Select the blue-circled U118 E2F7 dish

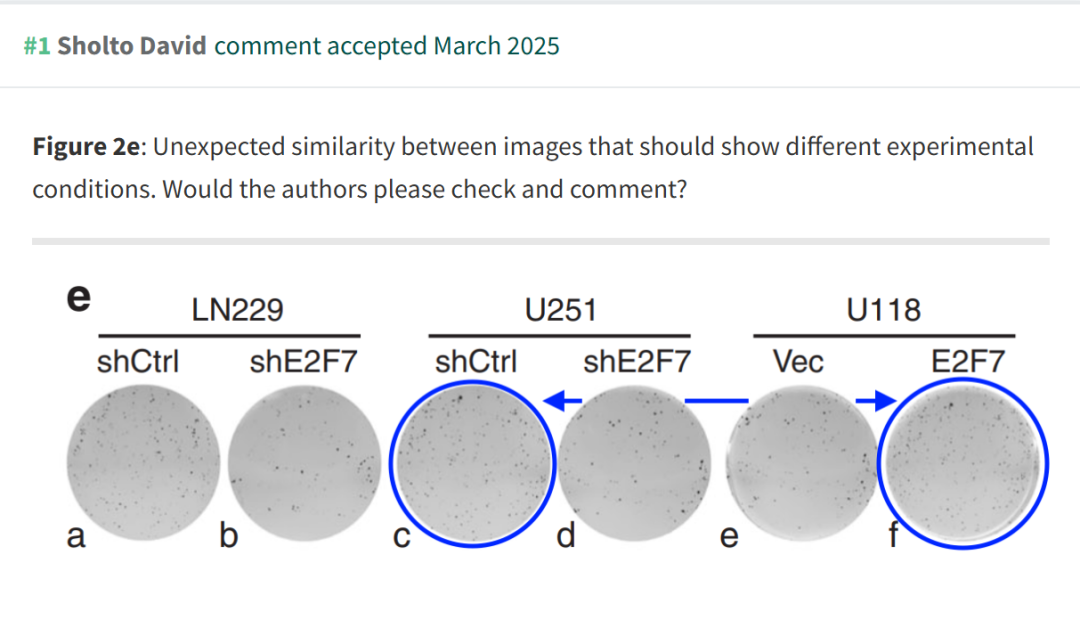click(x=963, y=465)
